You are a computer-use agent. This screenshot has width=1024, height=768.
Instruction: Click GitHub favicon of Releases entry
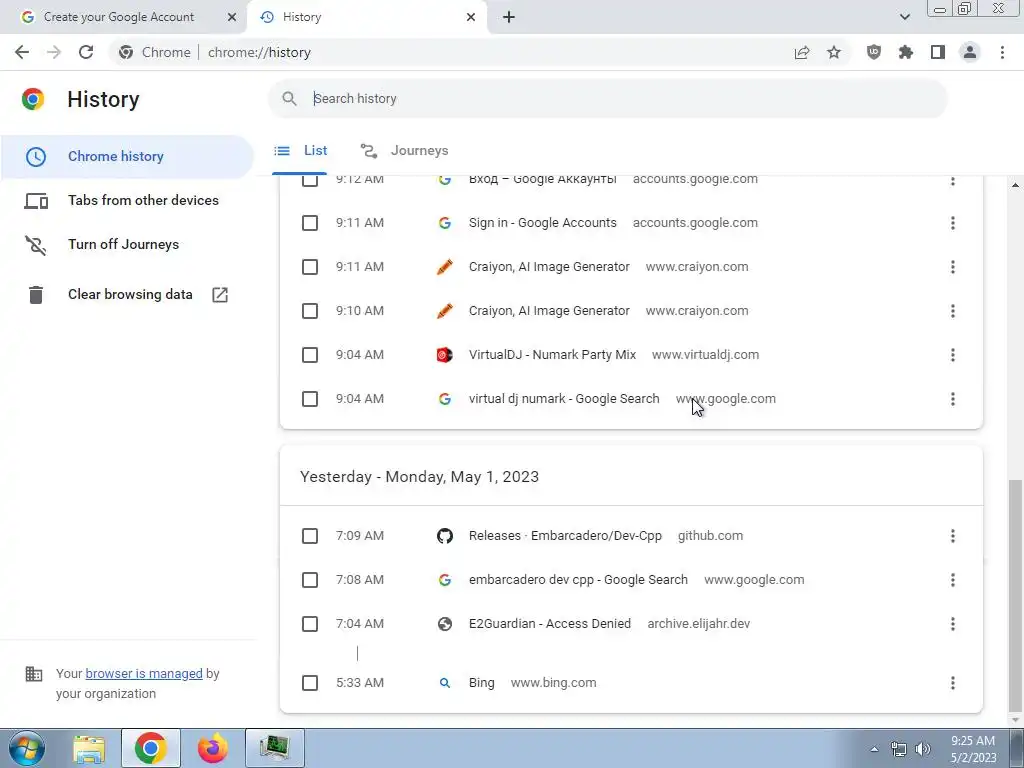pos(445,536)
